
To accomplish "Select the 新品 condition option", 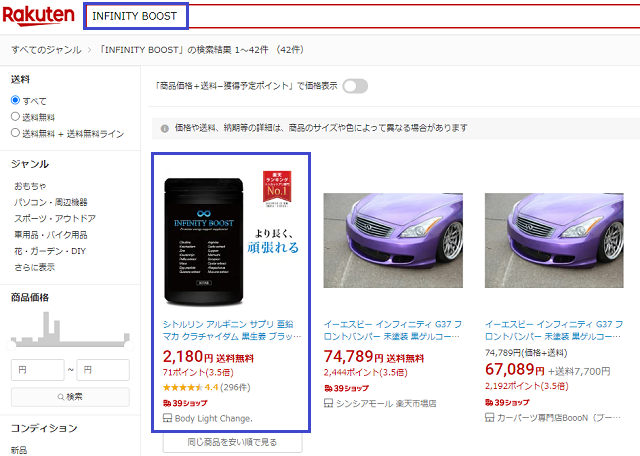I will pyautogui.click(x=19, y=450).
